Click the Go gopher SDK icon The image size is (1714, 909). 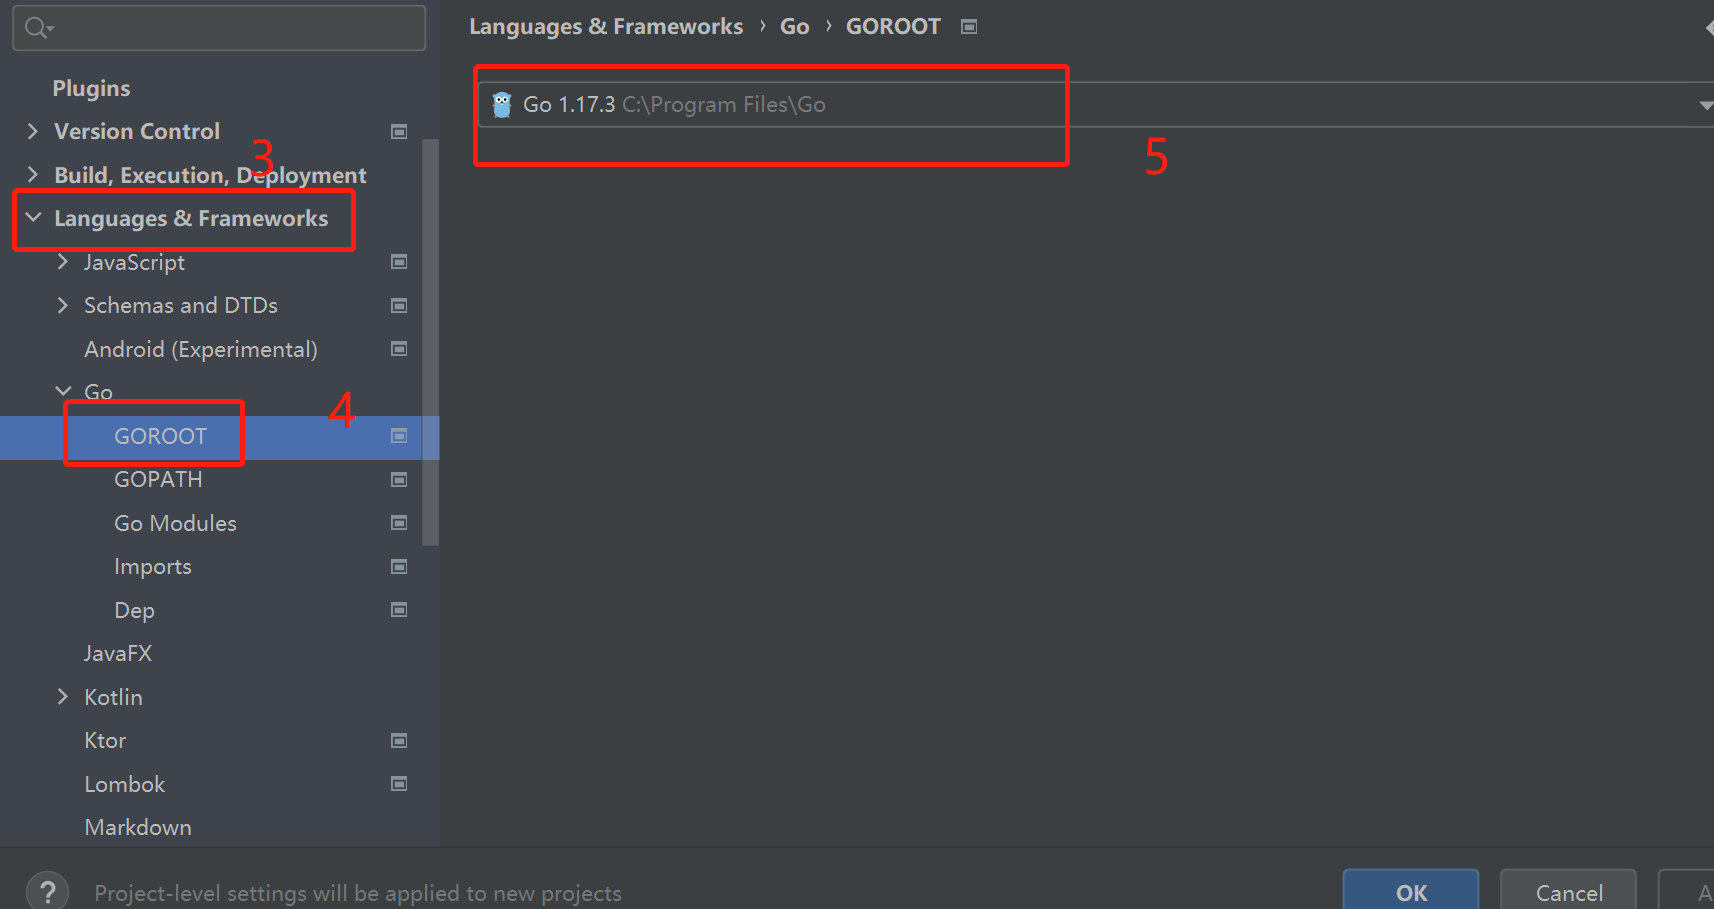(502, 105)
